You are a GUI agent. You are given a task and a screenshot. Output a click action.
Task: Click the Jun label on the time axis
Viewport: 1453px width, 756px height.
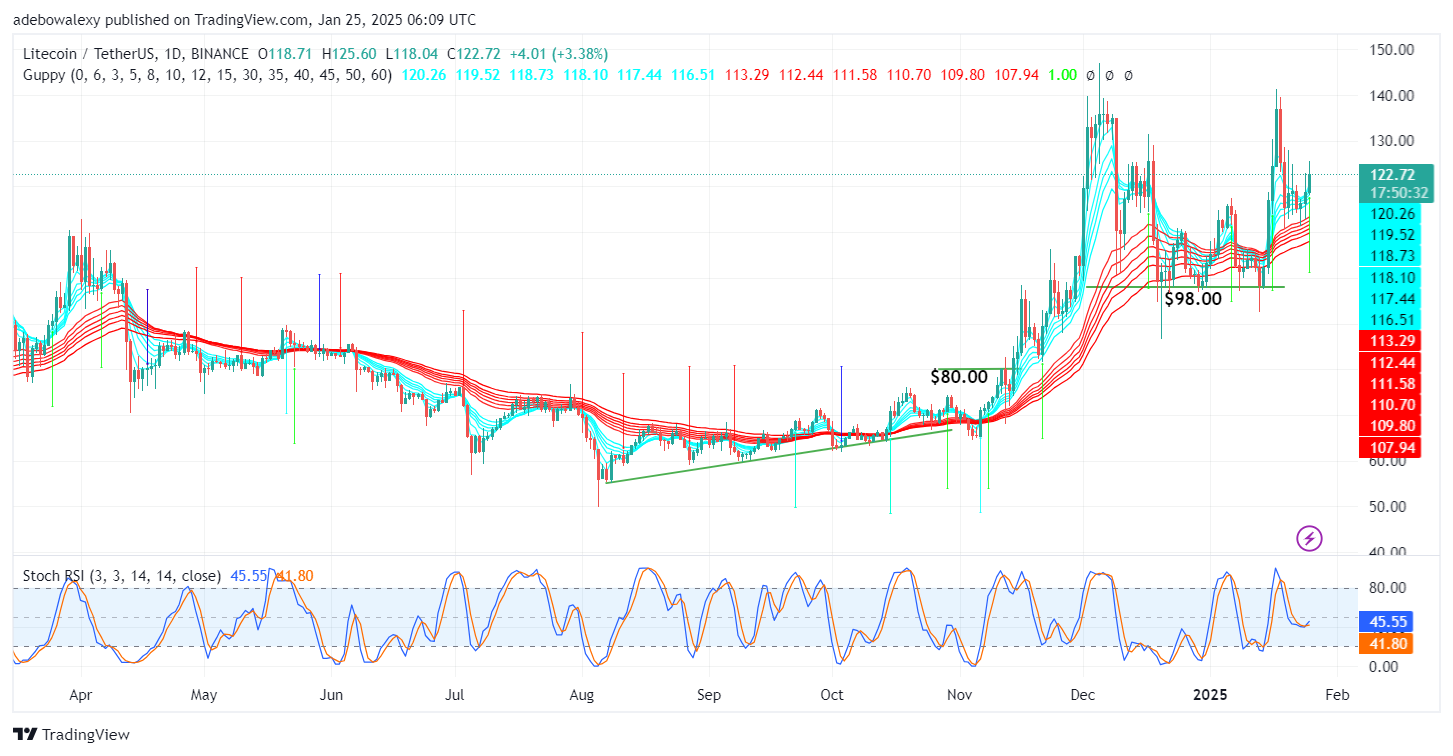click(331, 694)
